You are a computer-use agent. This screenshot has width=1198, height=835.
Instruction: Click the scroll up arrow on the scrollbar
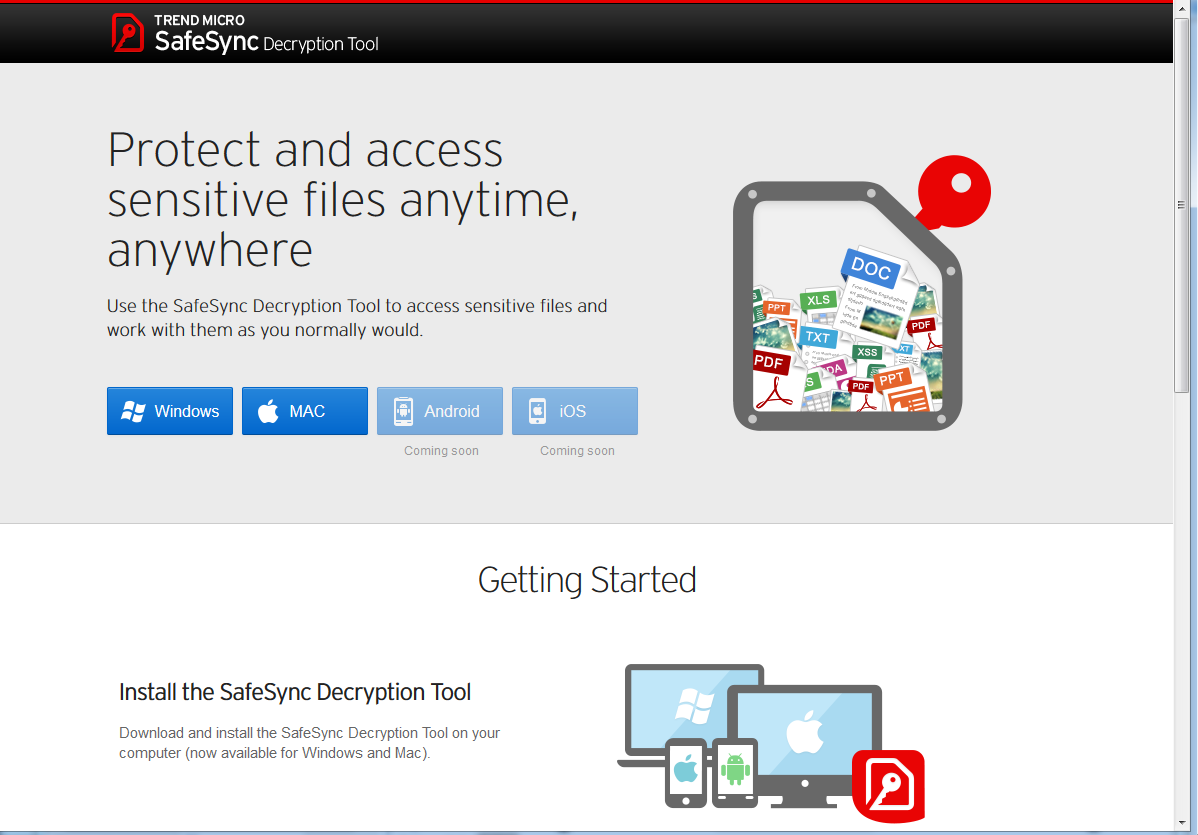coord(1184,10)
